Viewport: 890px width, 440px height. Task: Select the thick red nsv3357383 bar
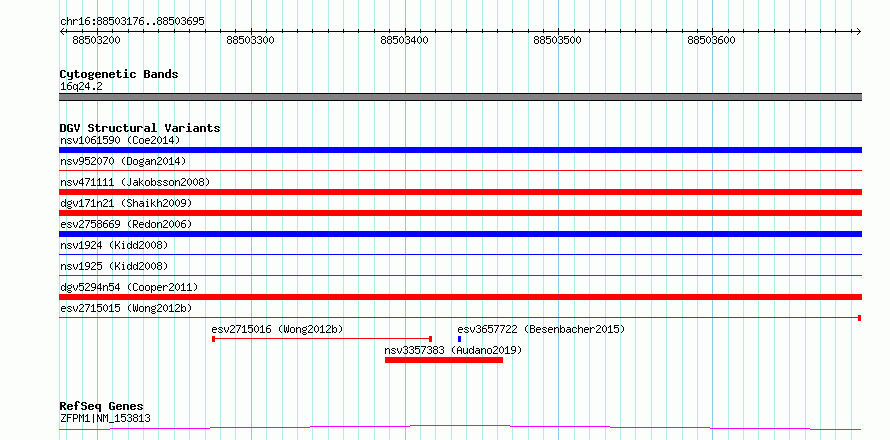[444, 360]
